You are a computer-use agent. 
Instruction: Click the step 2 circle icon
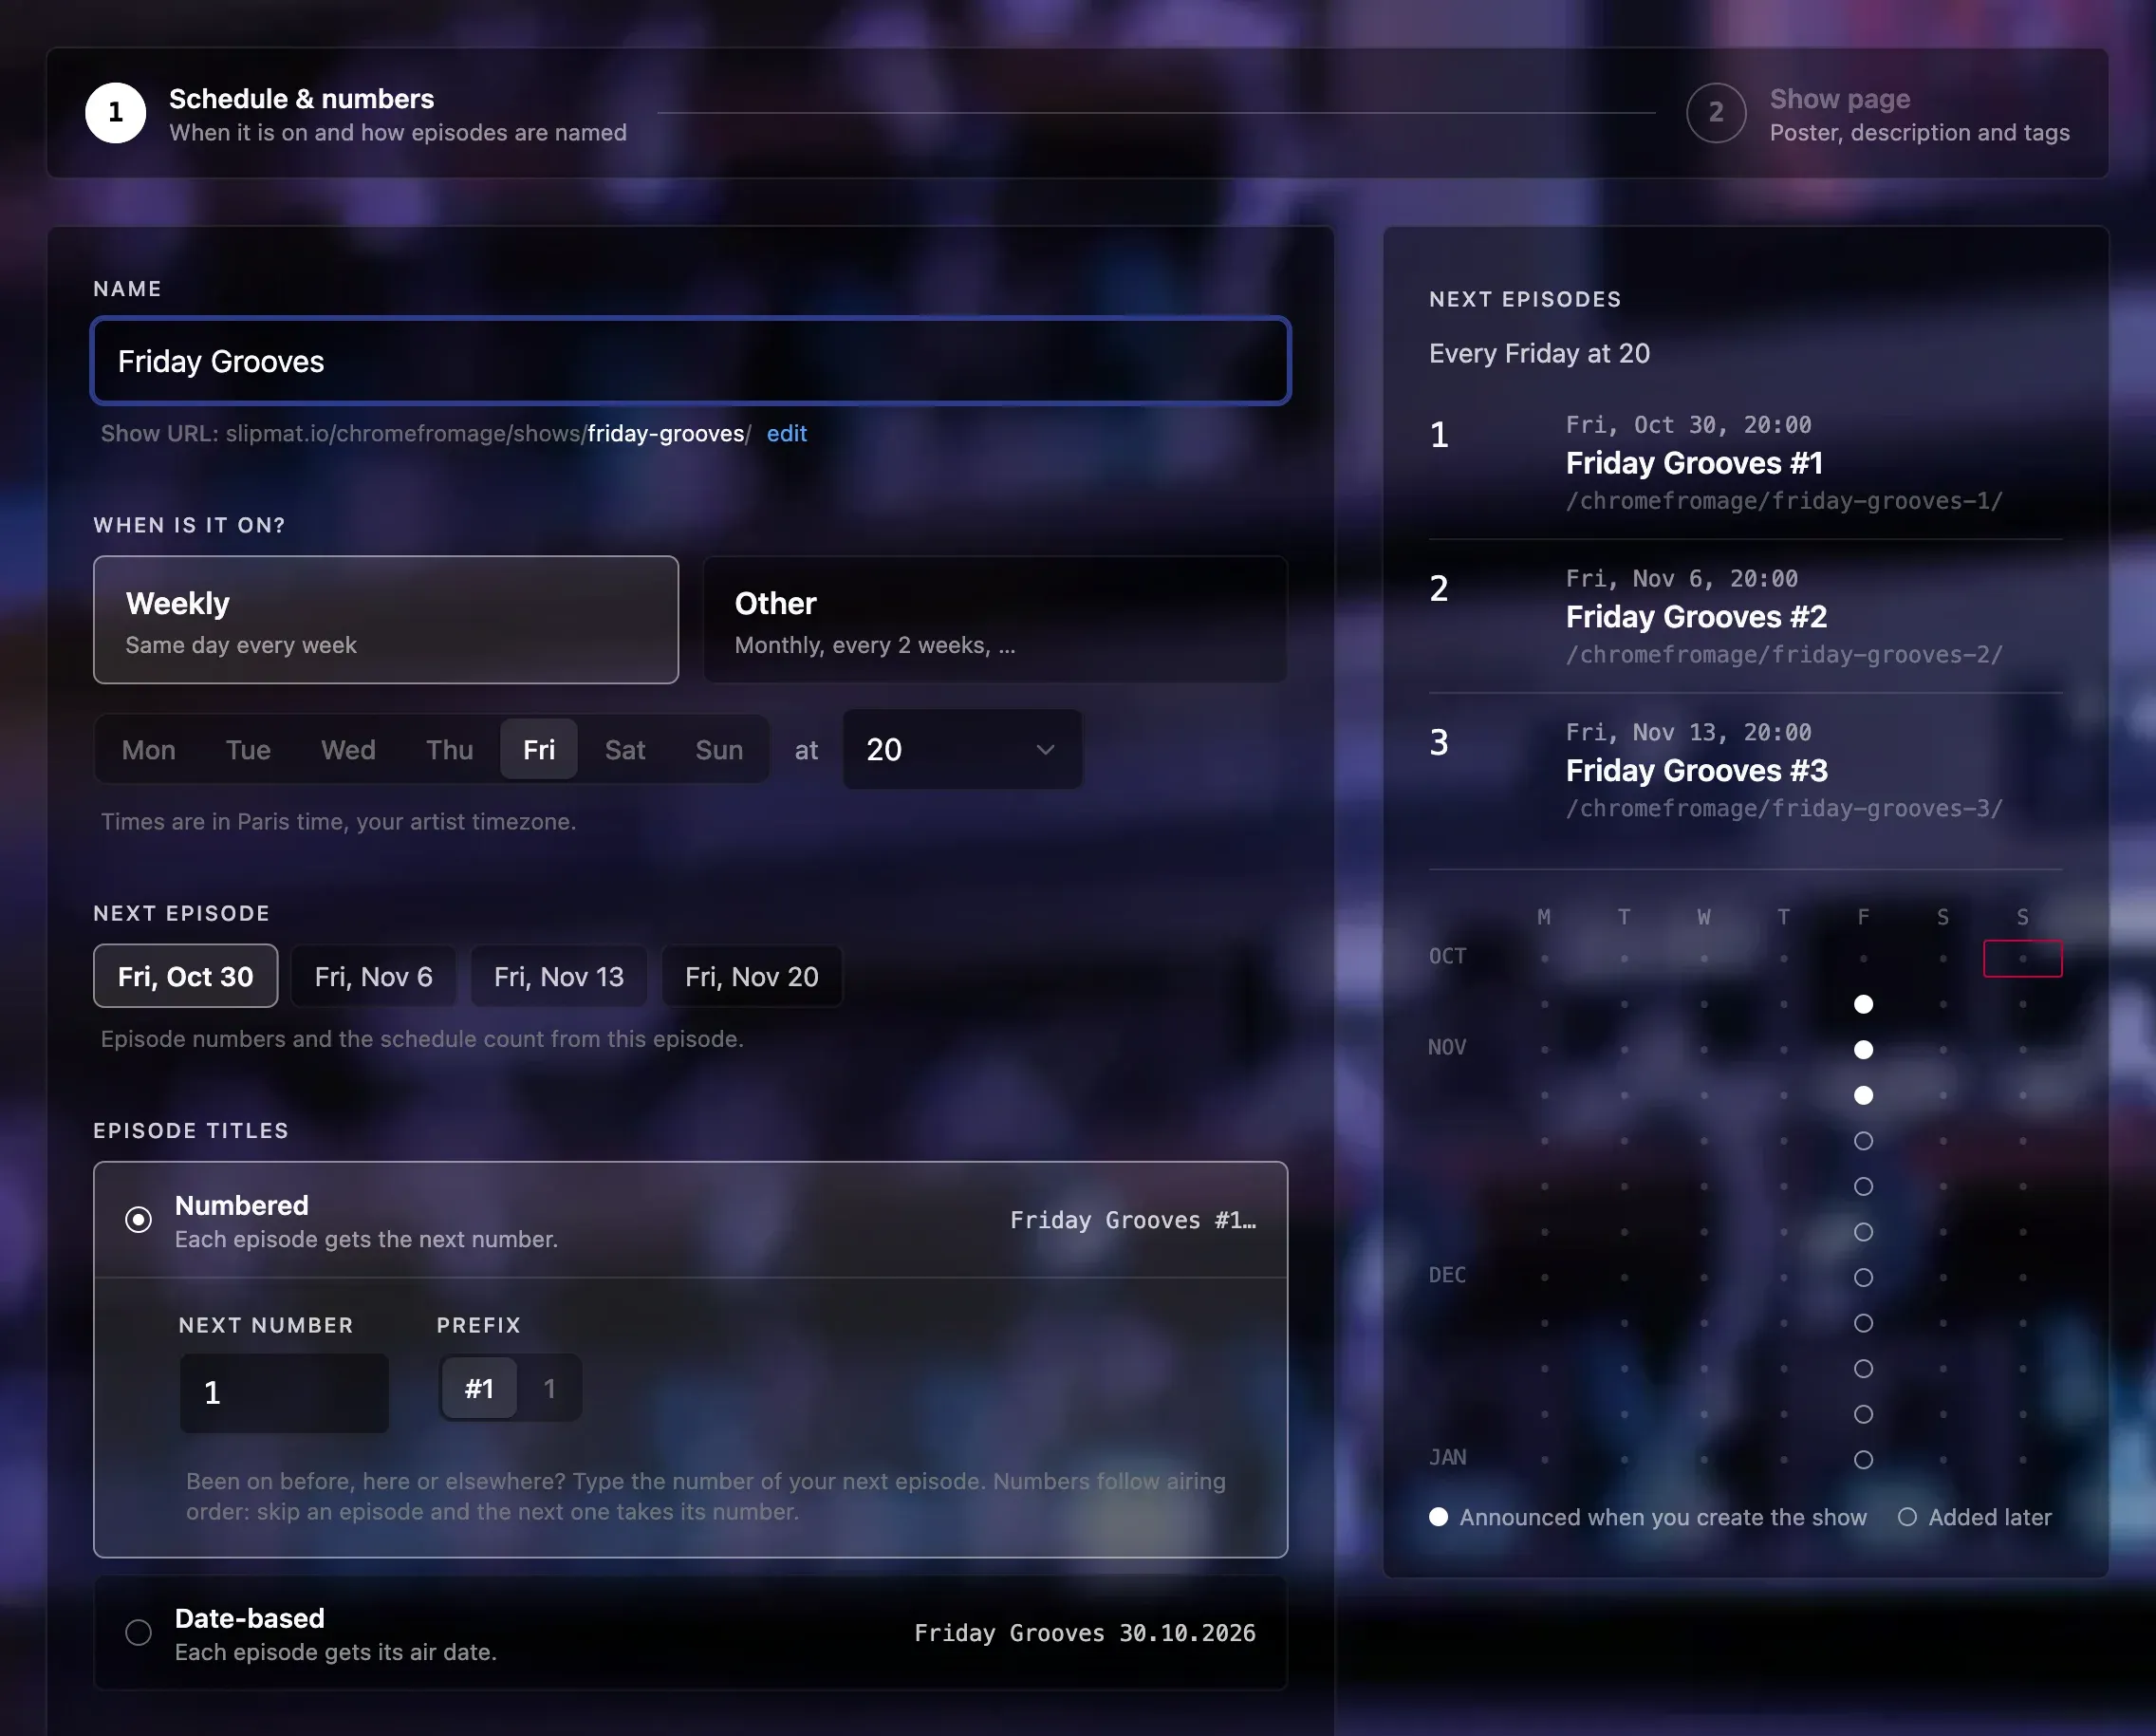pyautogui.click(x=1715, y=113)
